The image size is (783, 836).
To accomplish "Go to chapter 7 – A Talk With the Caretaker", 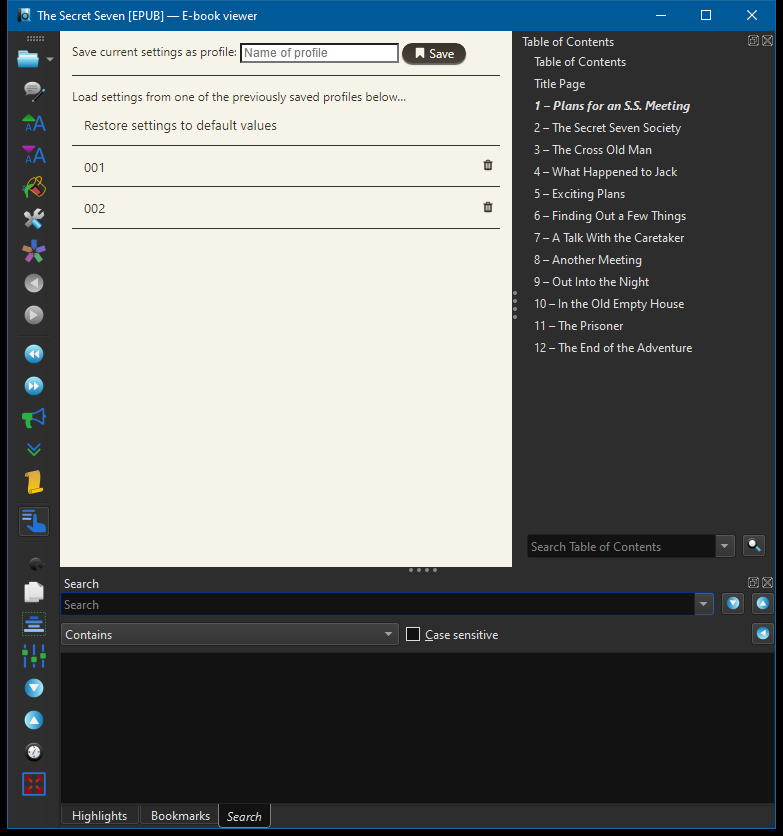I will pyautogui.click(x=609, y=238).
